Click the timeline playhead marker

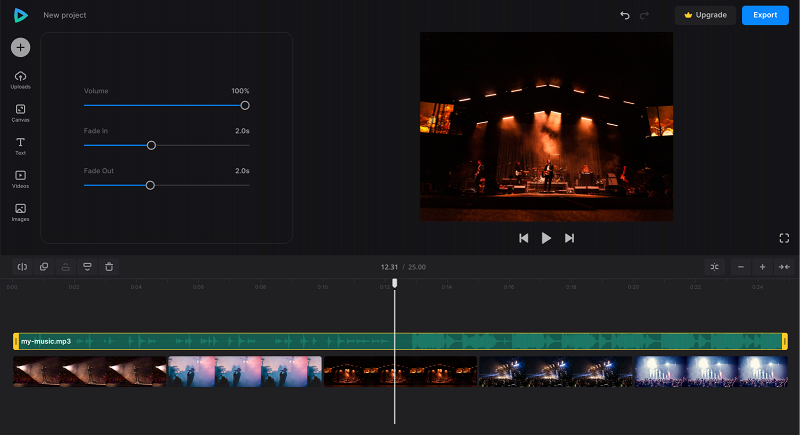394,283
